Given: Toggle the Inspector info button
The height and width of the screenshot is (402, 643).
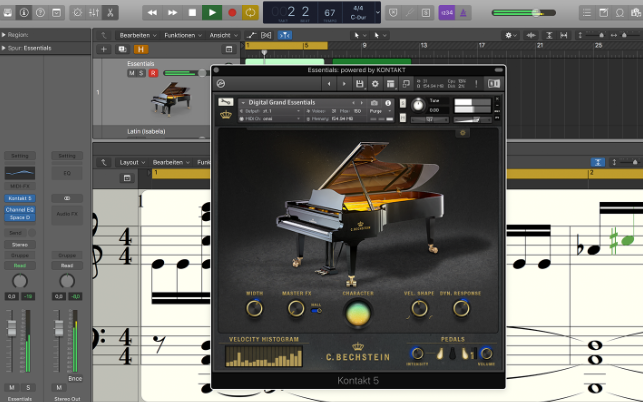Looking at the screenshot, I should 24,13.
